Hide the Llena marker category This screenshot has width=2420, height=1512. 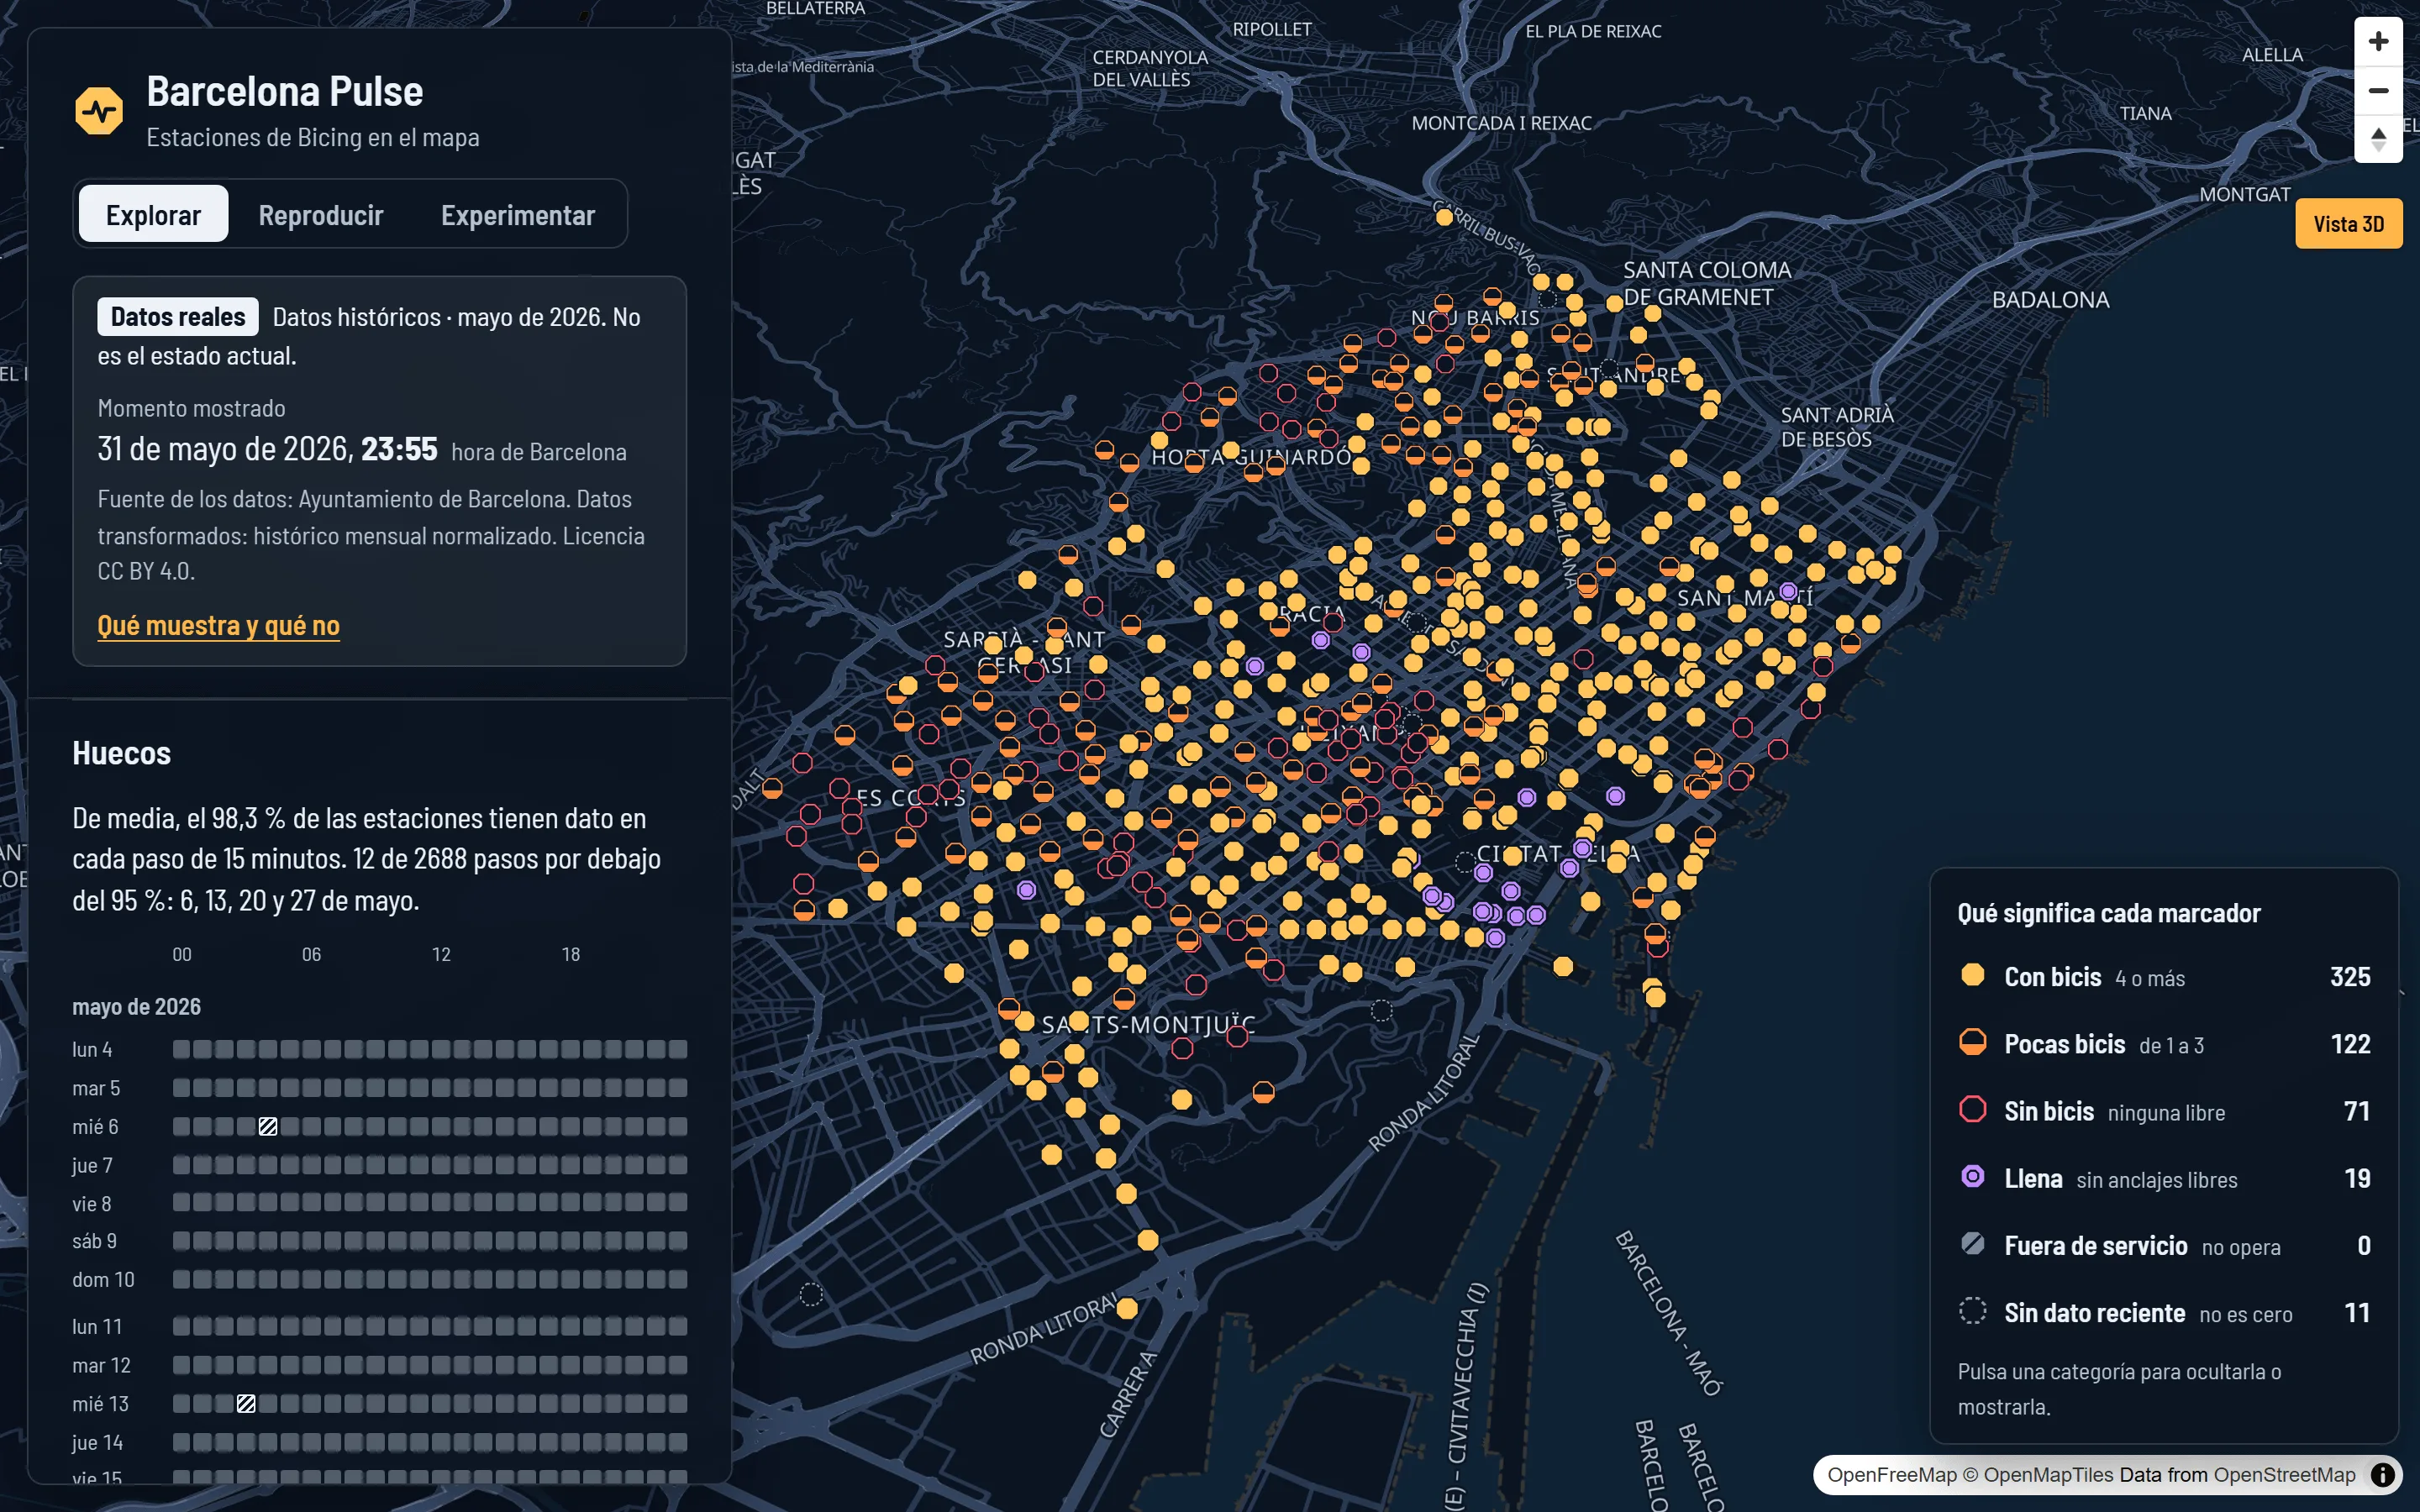coord(2164,1178)
